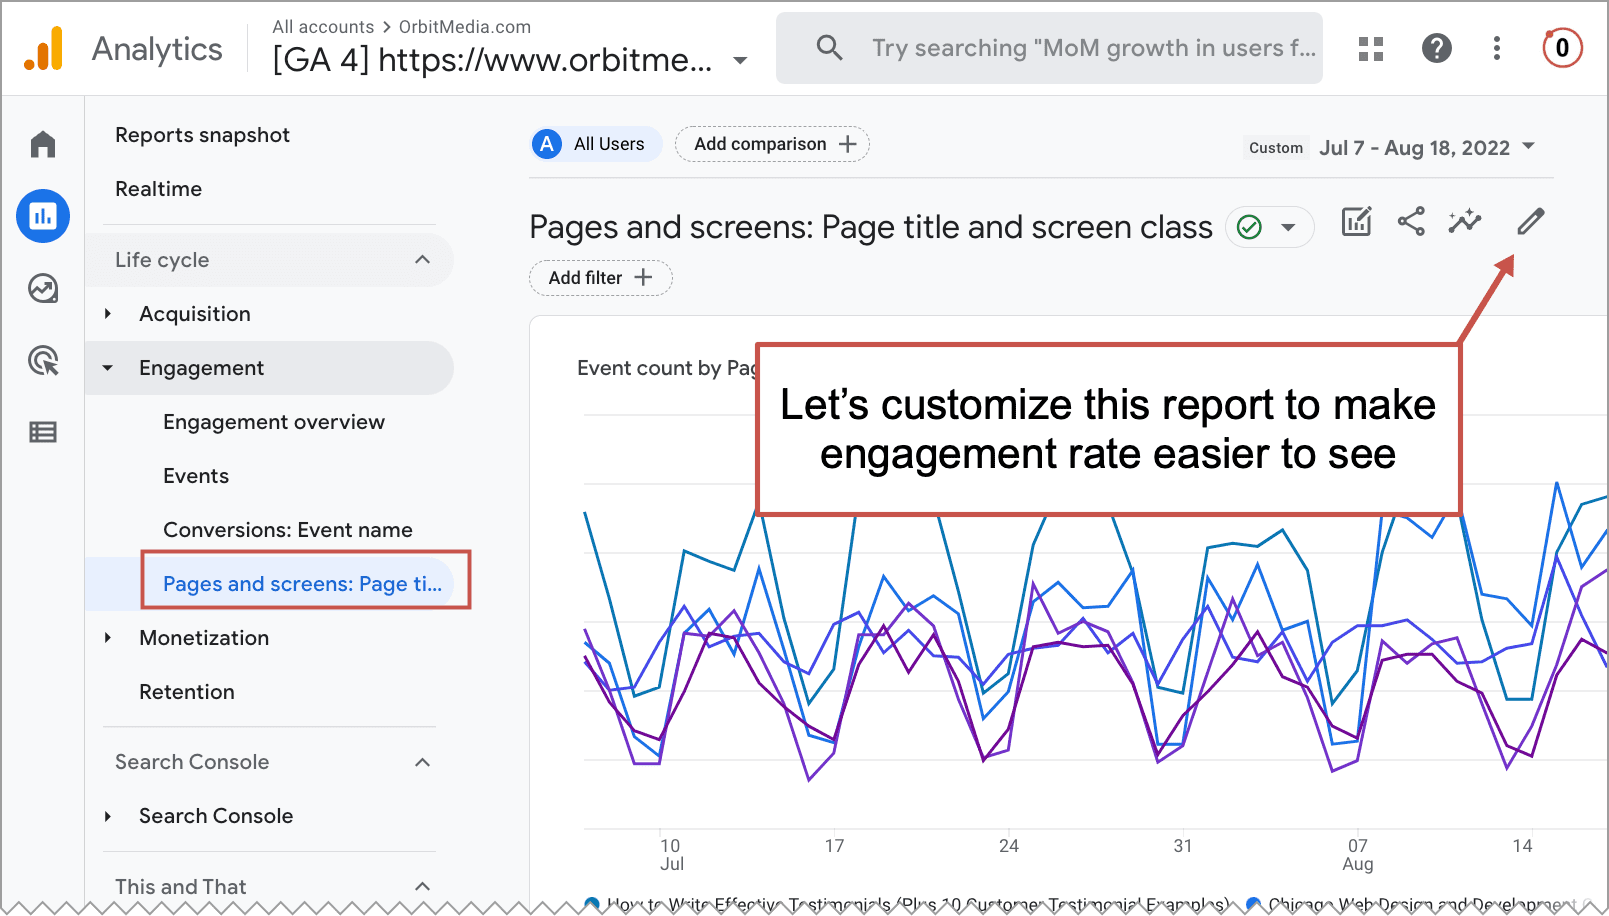Viewport: 1609px width, 916px height.
Task: Open the date range dropdown arrow
Action: click(1528, 146)
